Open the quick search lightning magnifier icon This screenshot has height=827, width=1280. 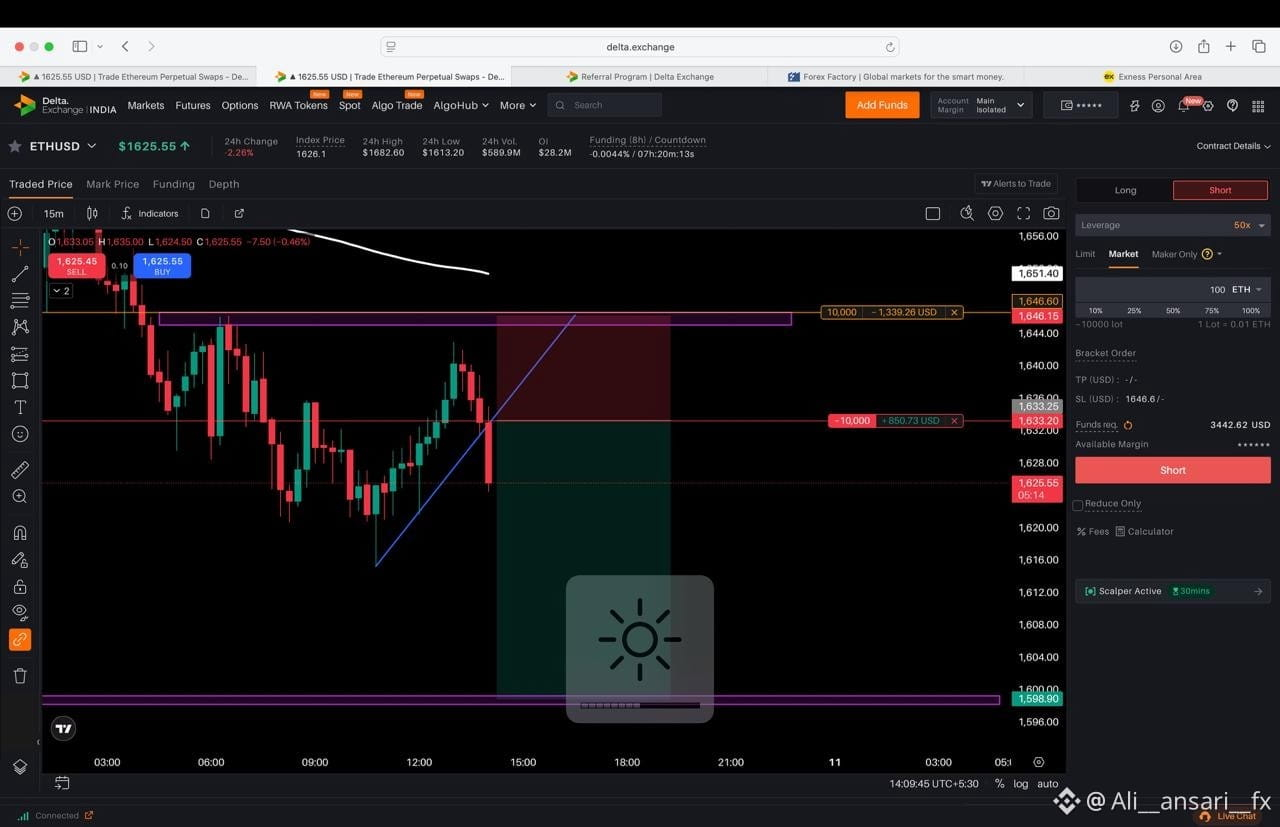point(967,213)
